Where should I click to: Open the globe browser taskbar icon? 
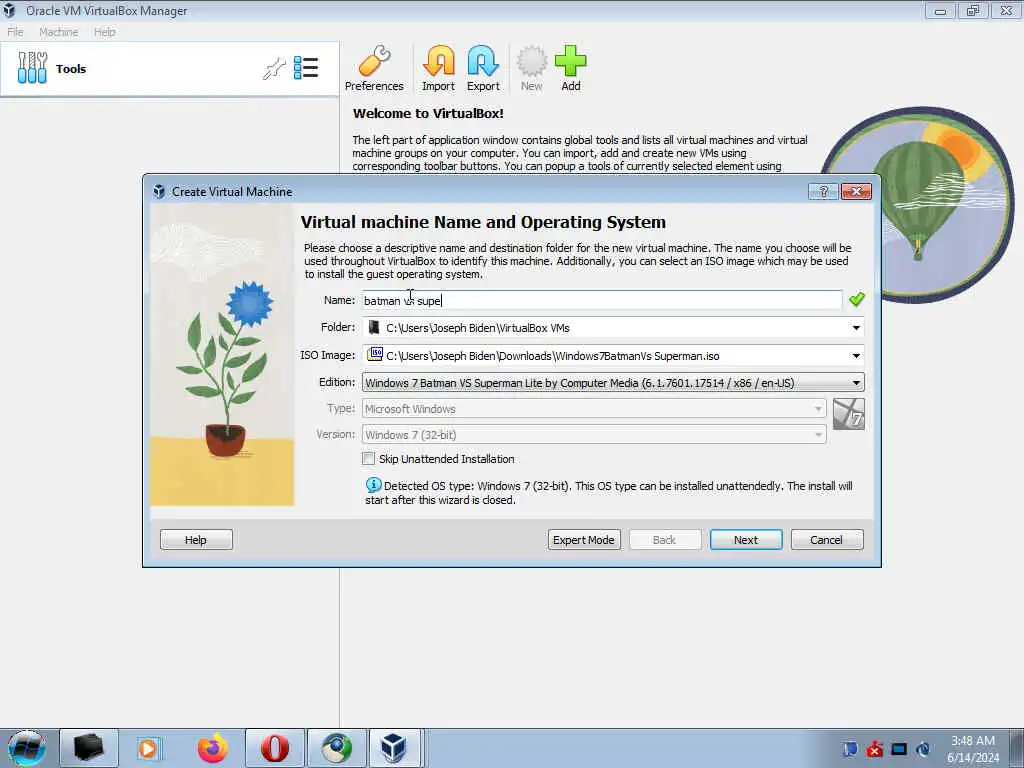(336, 748)
